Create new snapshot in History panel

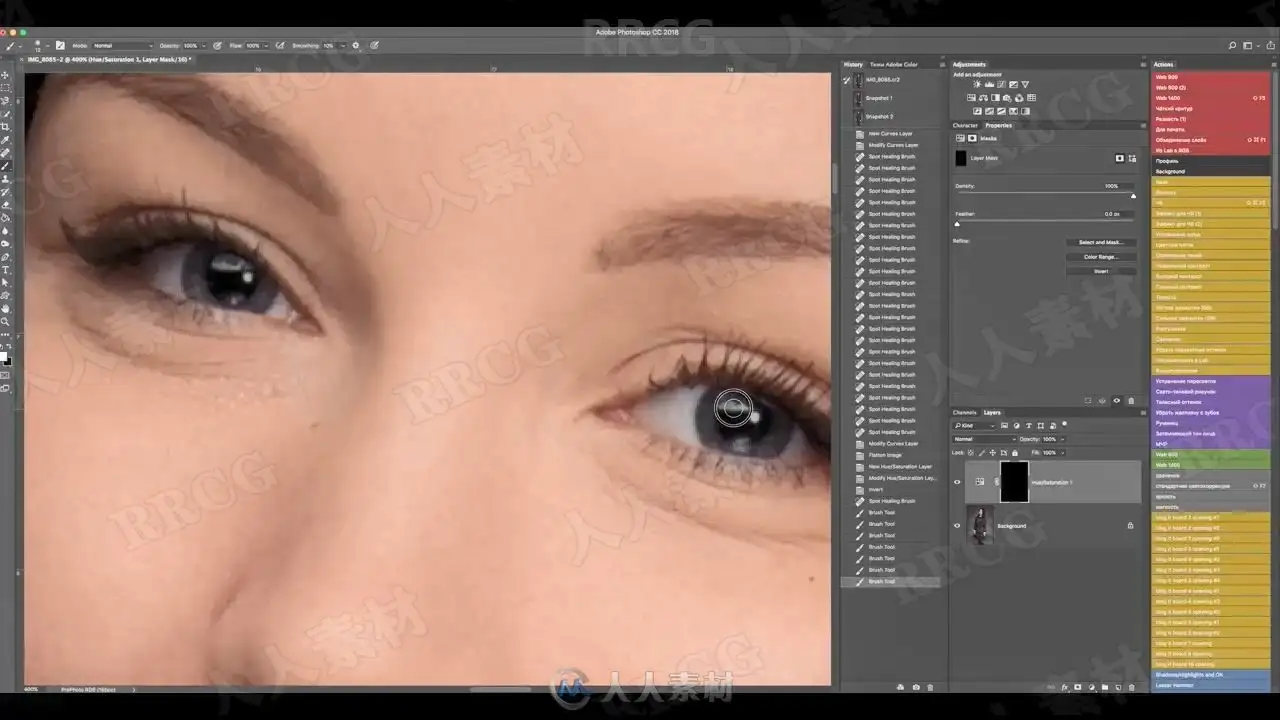click(x=916, y=688)
